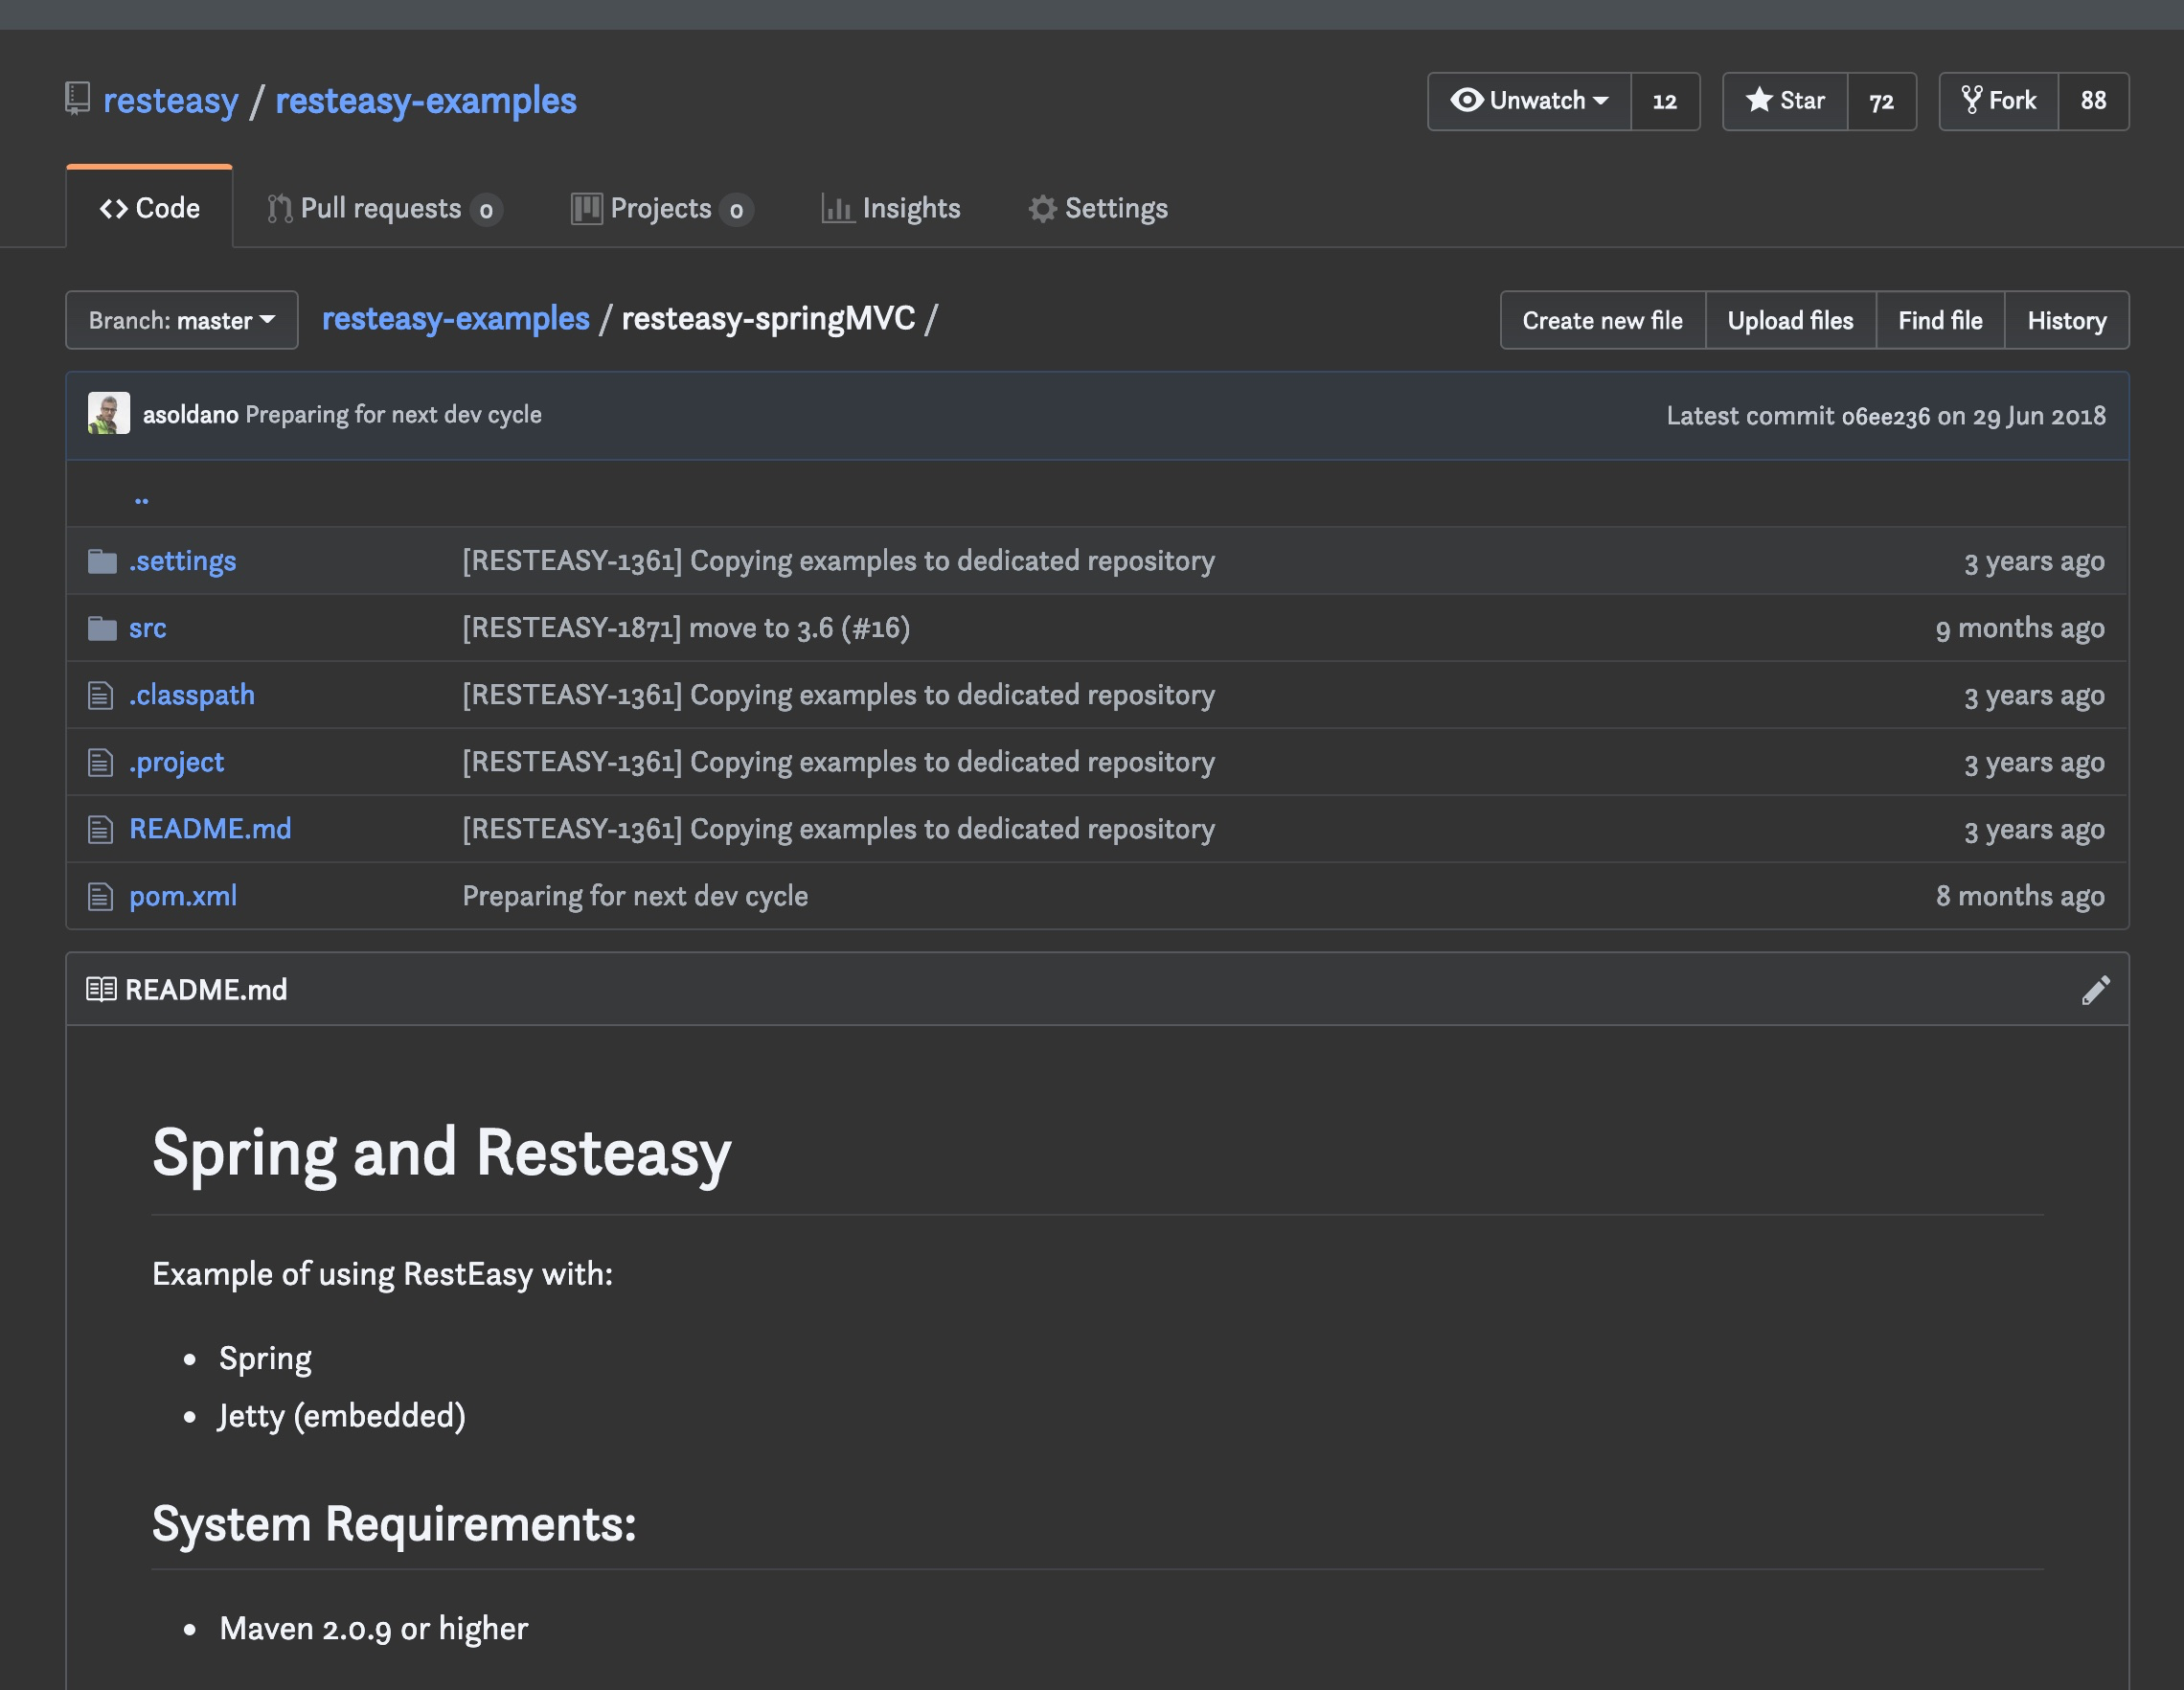The height and width of the screenshot is (1690, 2184).
Task: Fork the repository
Action: [1999, 101]
